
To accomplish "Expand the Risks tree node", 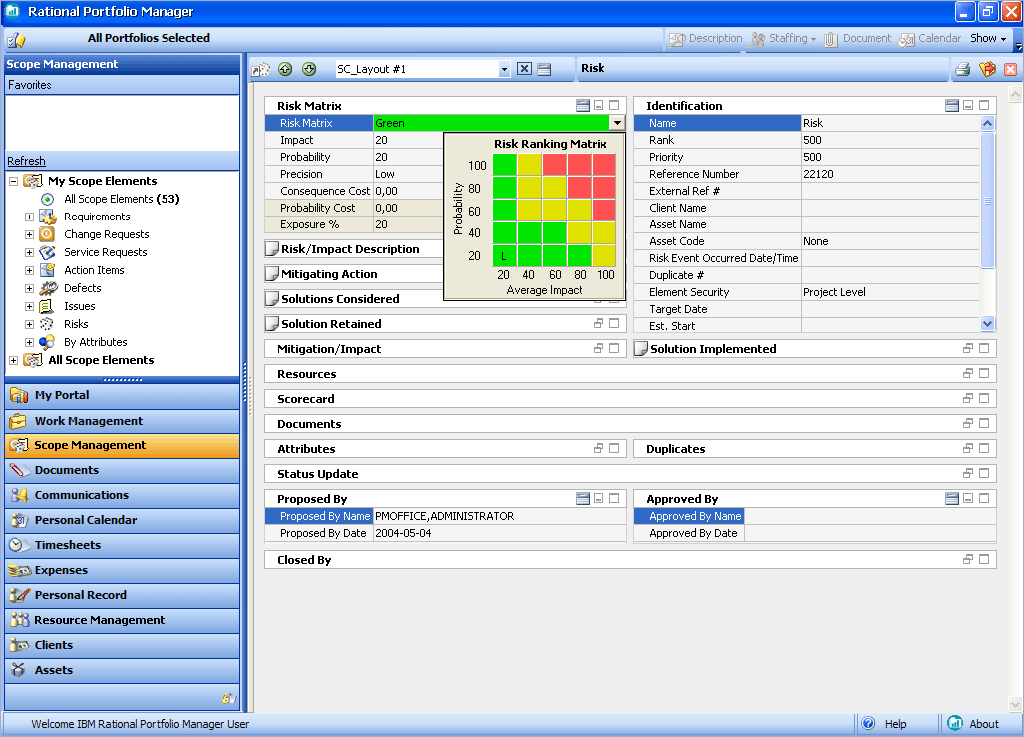I will (29, 324).
